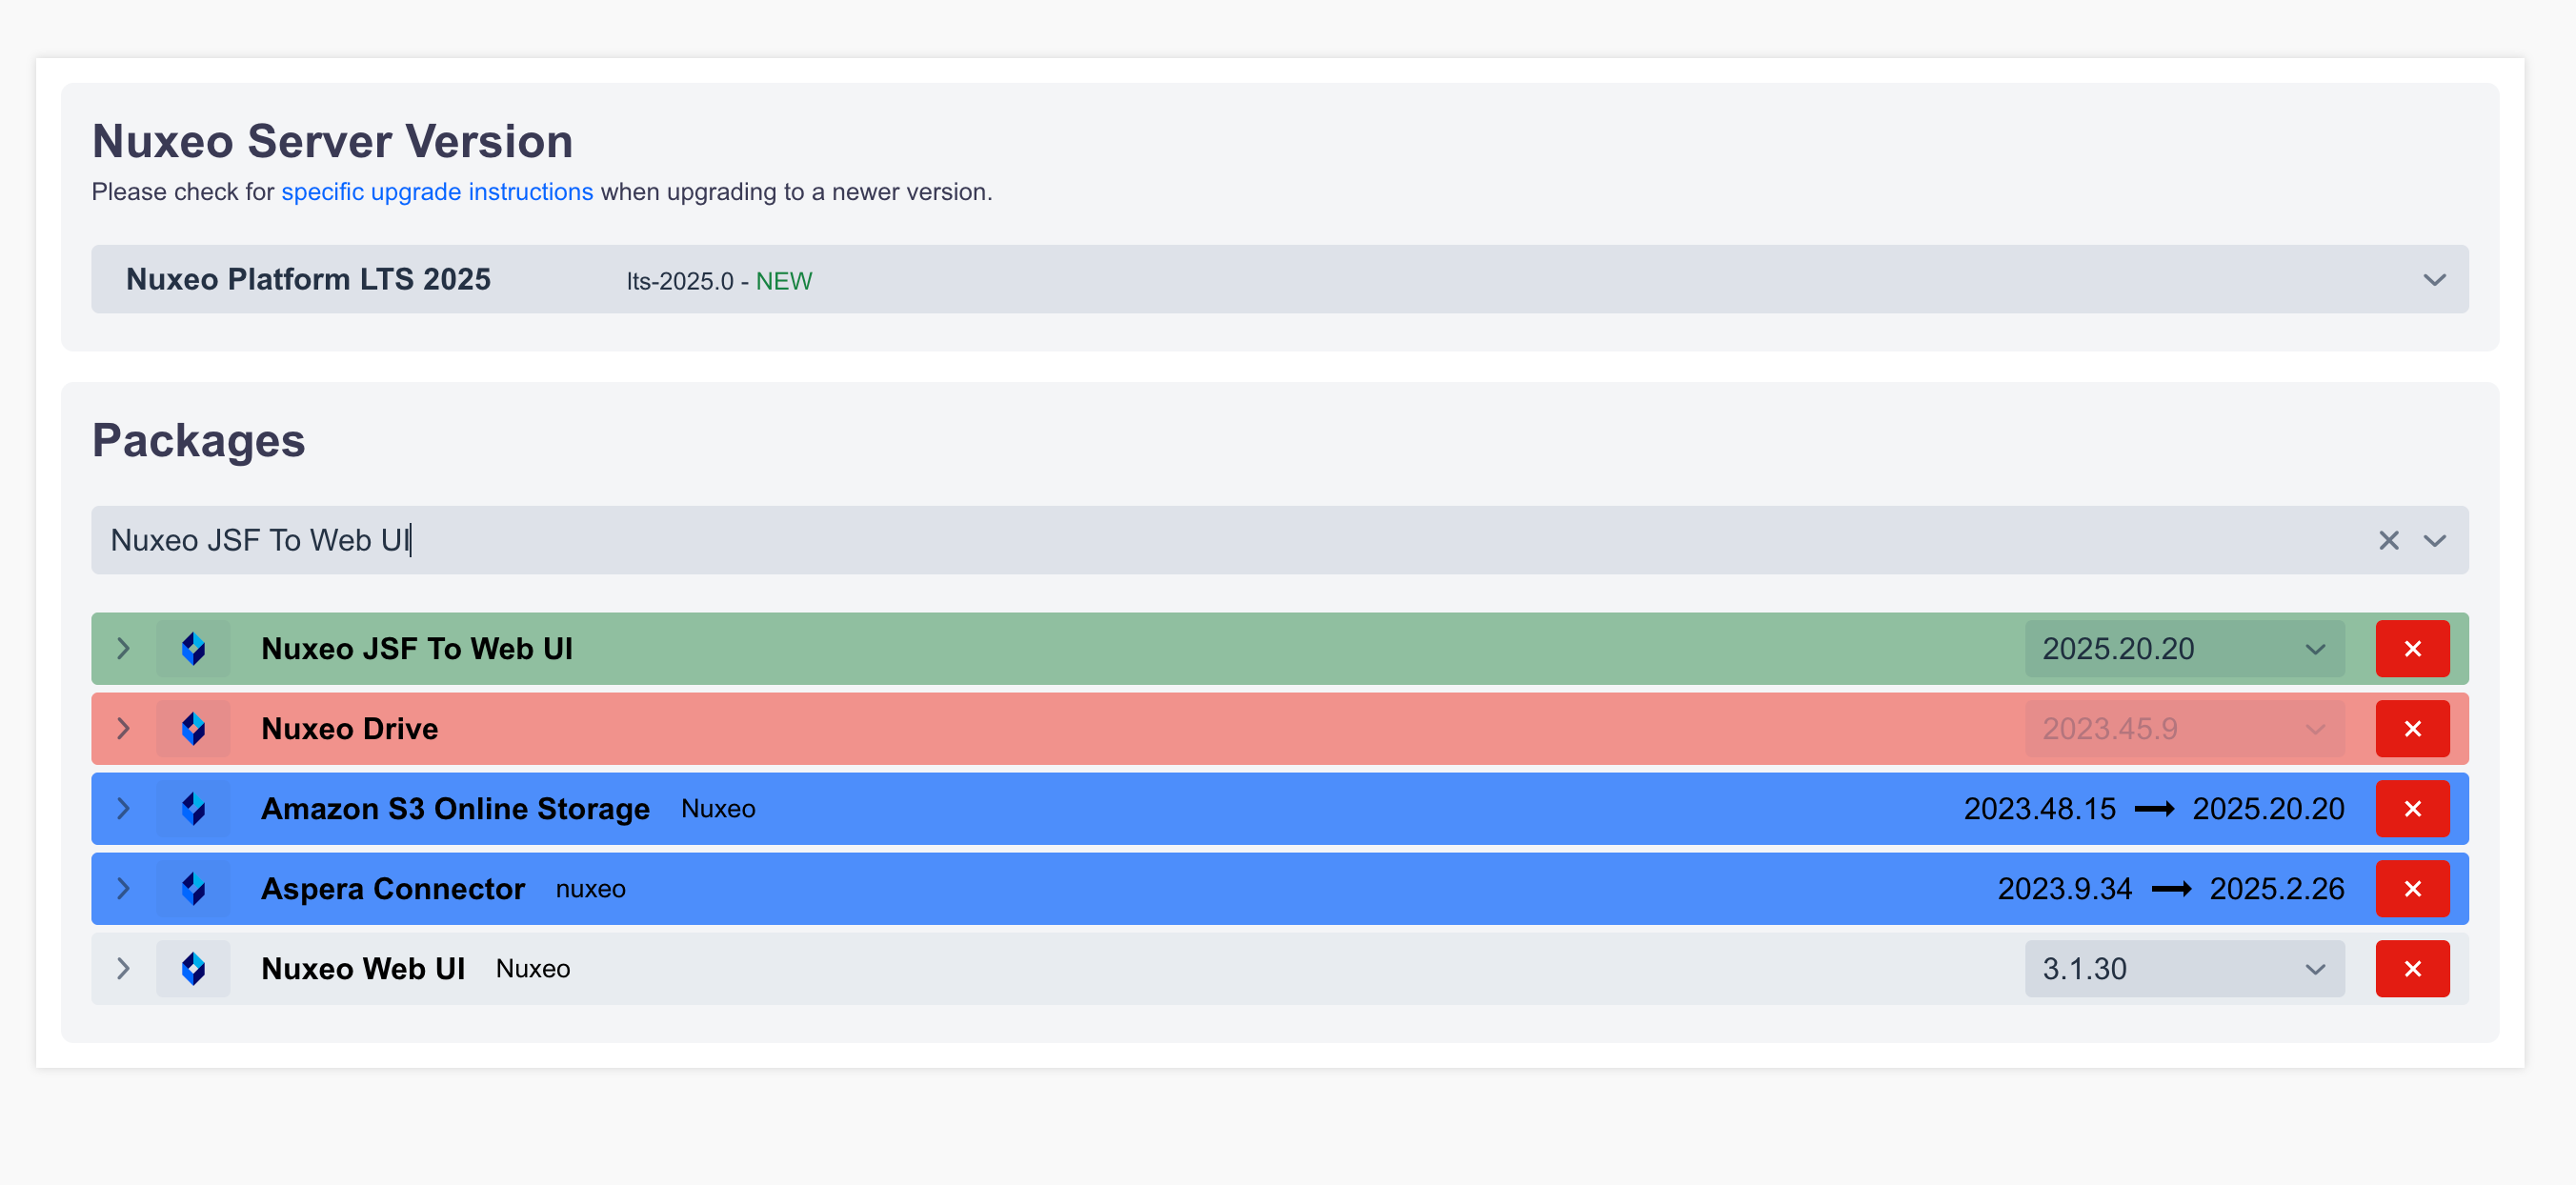Expand the Nuxeo Drive row
This screenshot has height=1185, width=2576.
click(x=123, y=728)
